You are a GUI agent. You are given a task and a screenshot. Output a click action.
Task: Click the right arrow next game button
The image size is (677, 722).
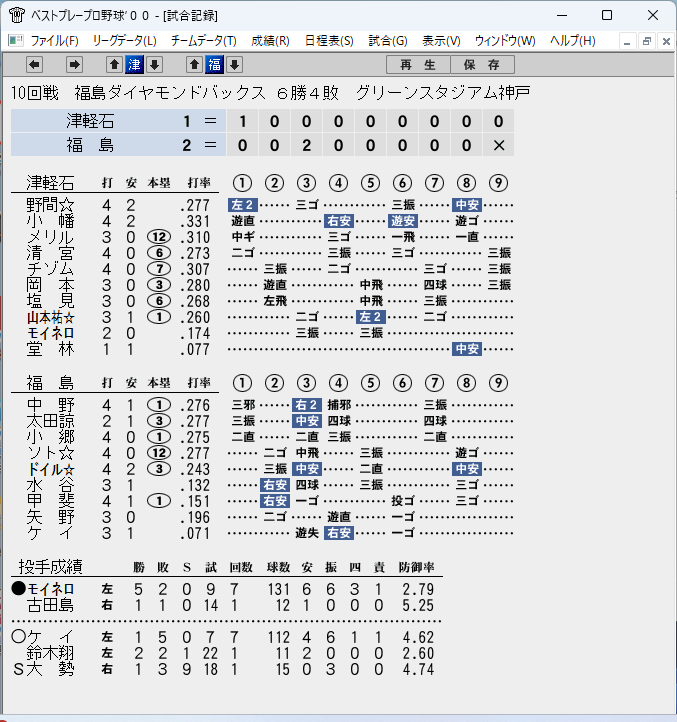coord(74,65)
